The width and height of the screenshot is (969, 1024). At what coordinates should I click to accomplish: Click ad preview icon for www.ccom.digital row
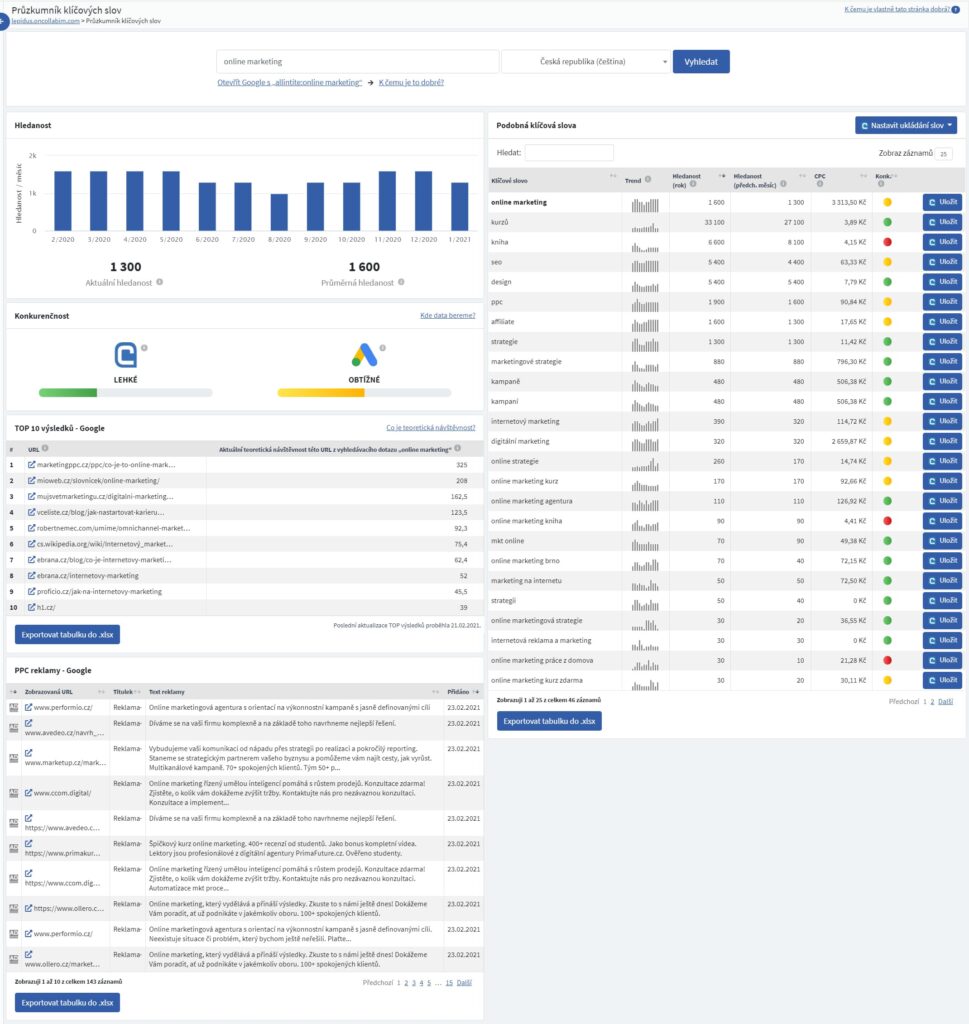pos(14,793)
